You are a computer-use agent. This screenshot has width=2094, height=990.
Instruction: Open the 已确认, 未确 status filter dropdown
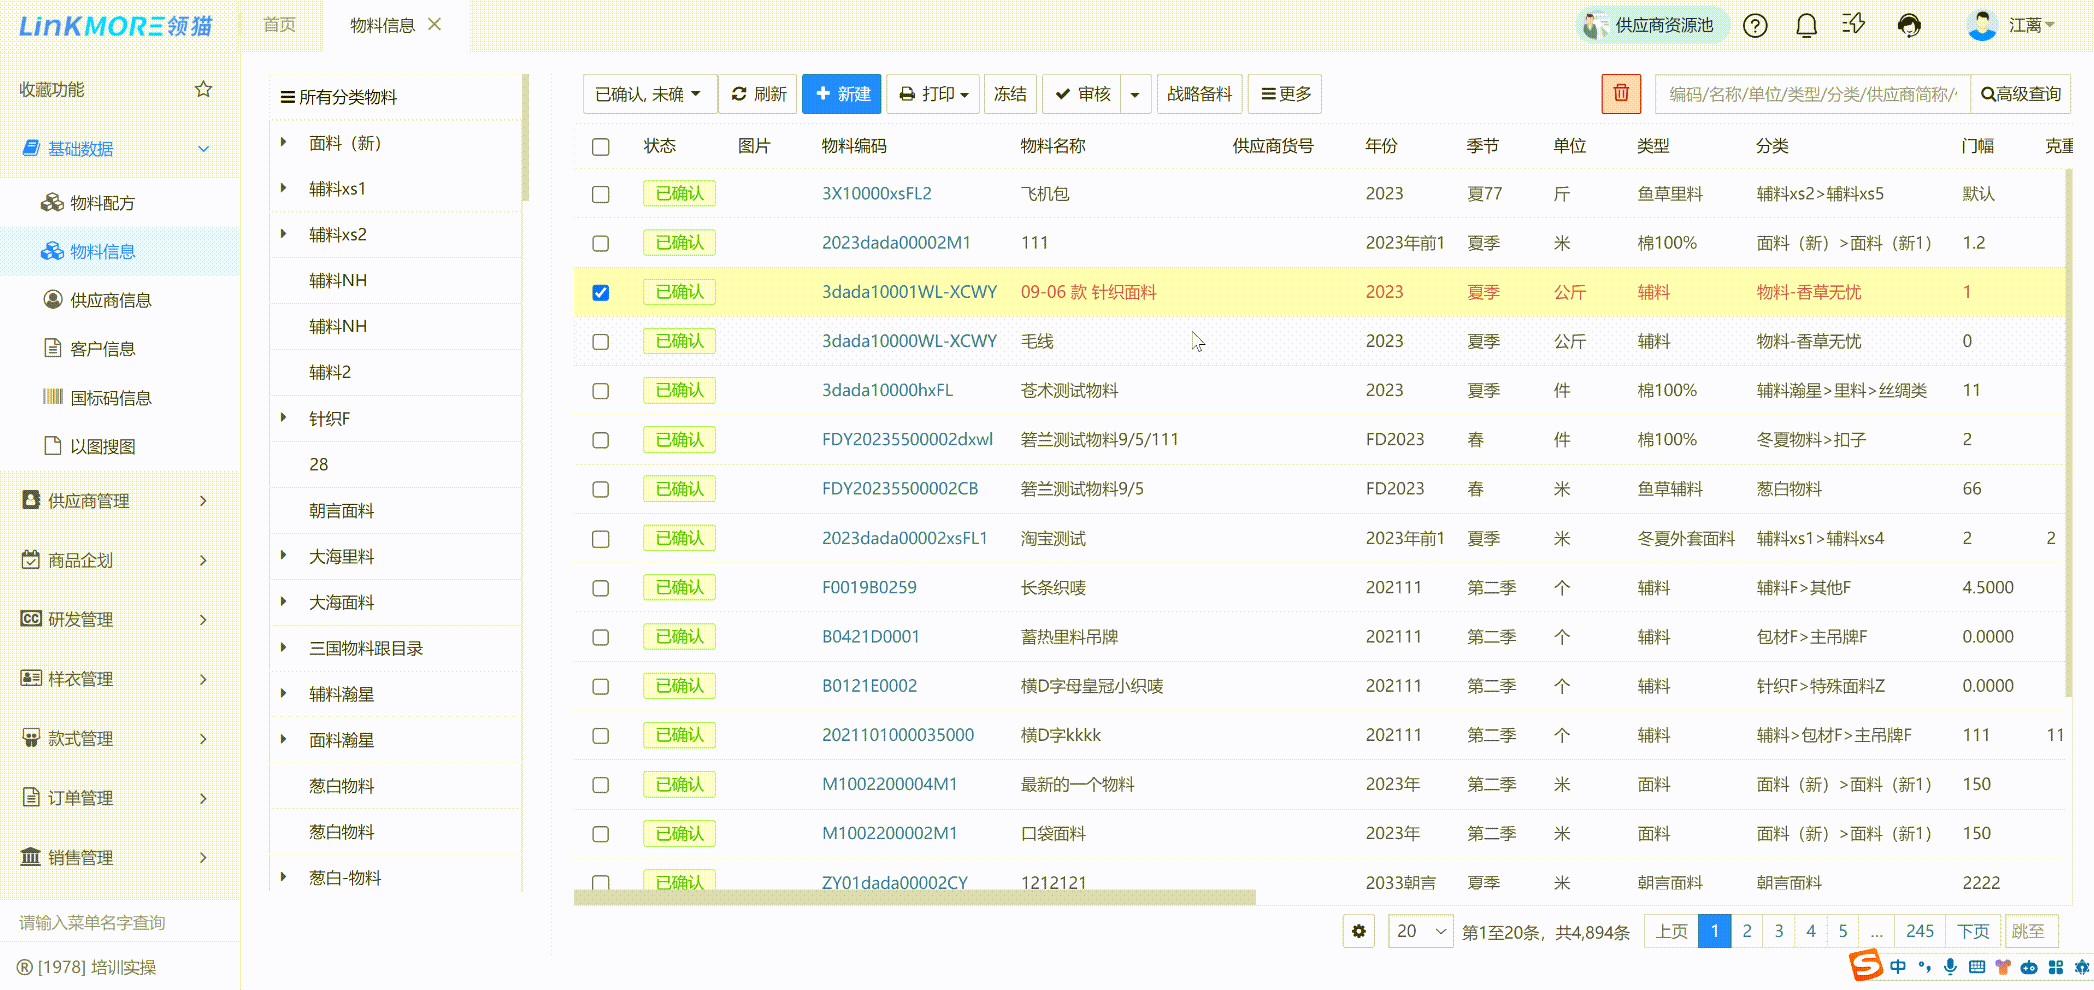pos(649,94)
